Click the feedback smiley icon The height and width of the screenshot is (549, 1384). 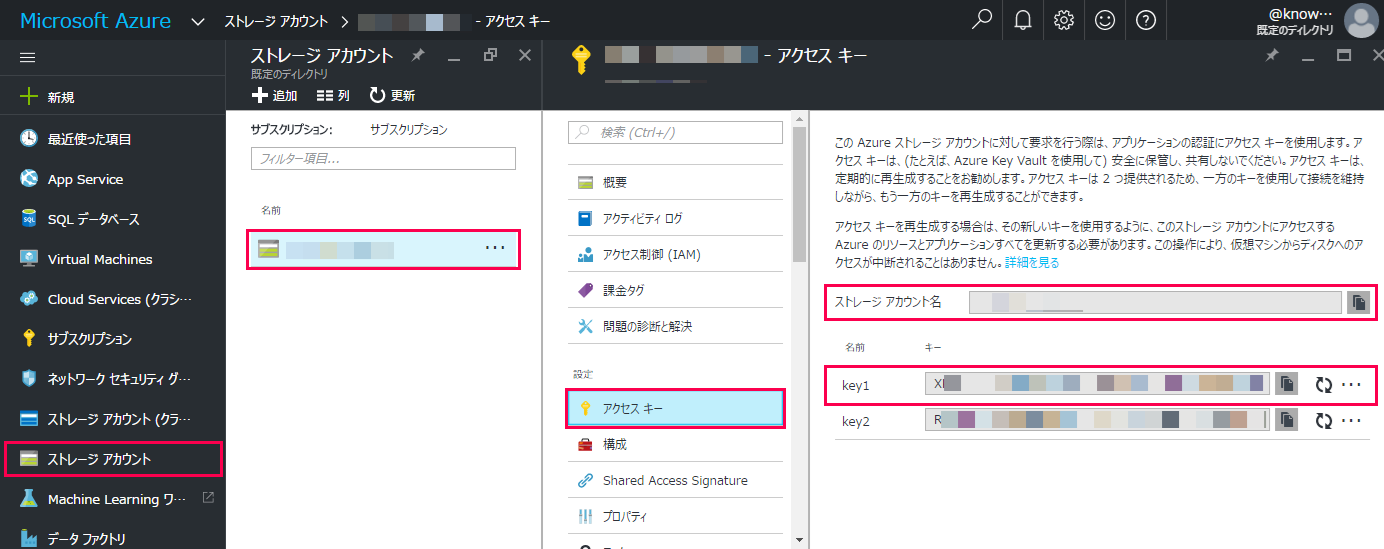pyautogui.click(x=1105, y=20)
